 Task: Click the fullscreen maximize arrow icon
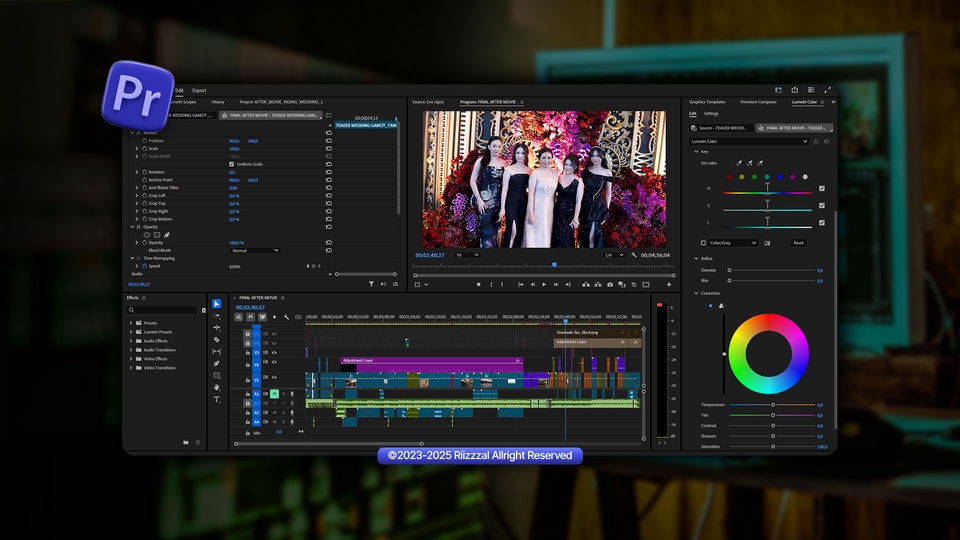[x=827, y=90]
